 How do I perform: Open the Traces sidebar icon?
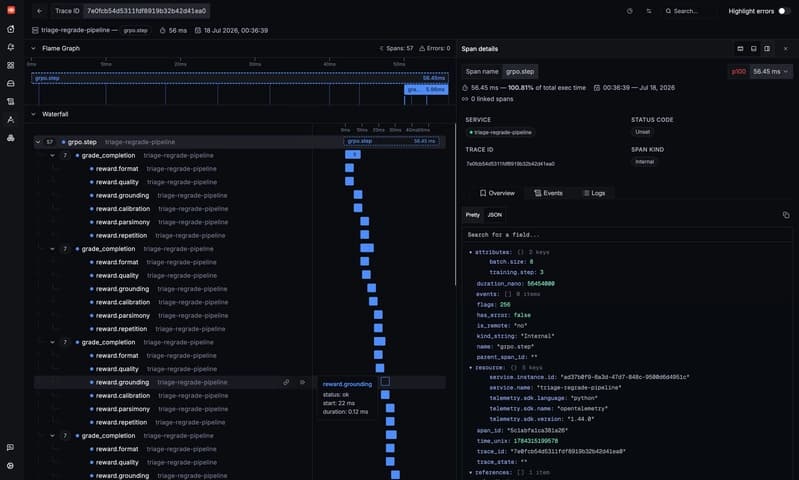(11, 120)
